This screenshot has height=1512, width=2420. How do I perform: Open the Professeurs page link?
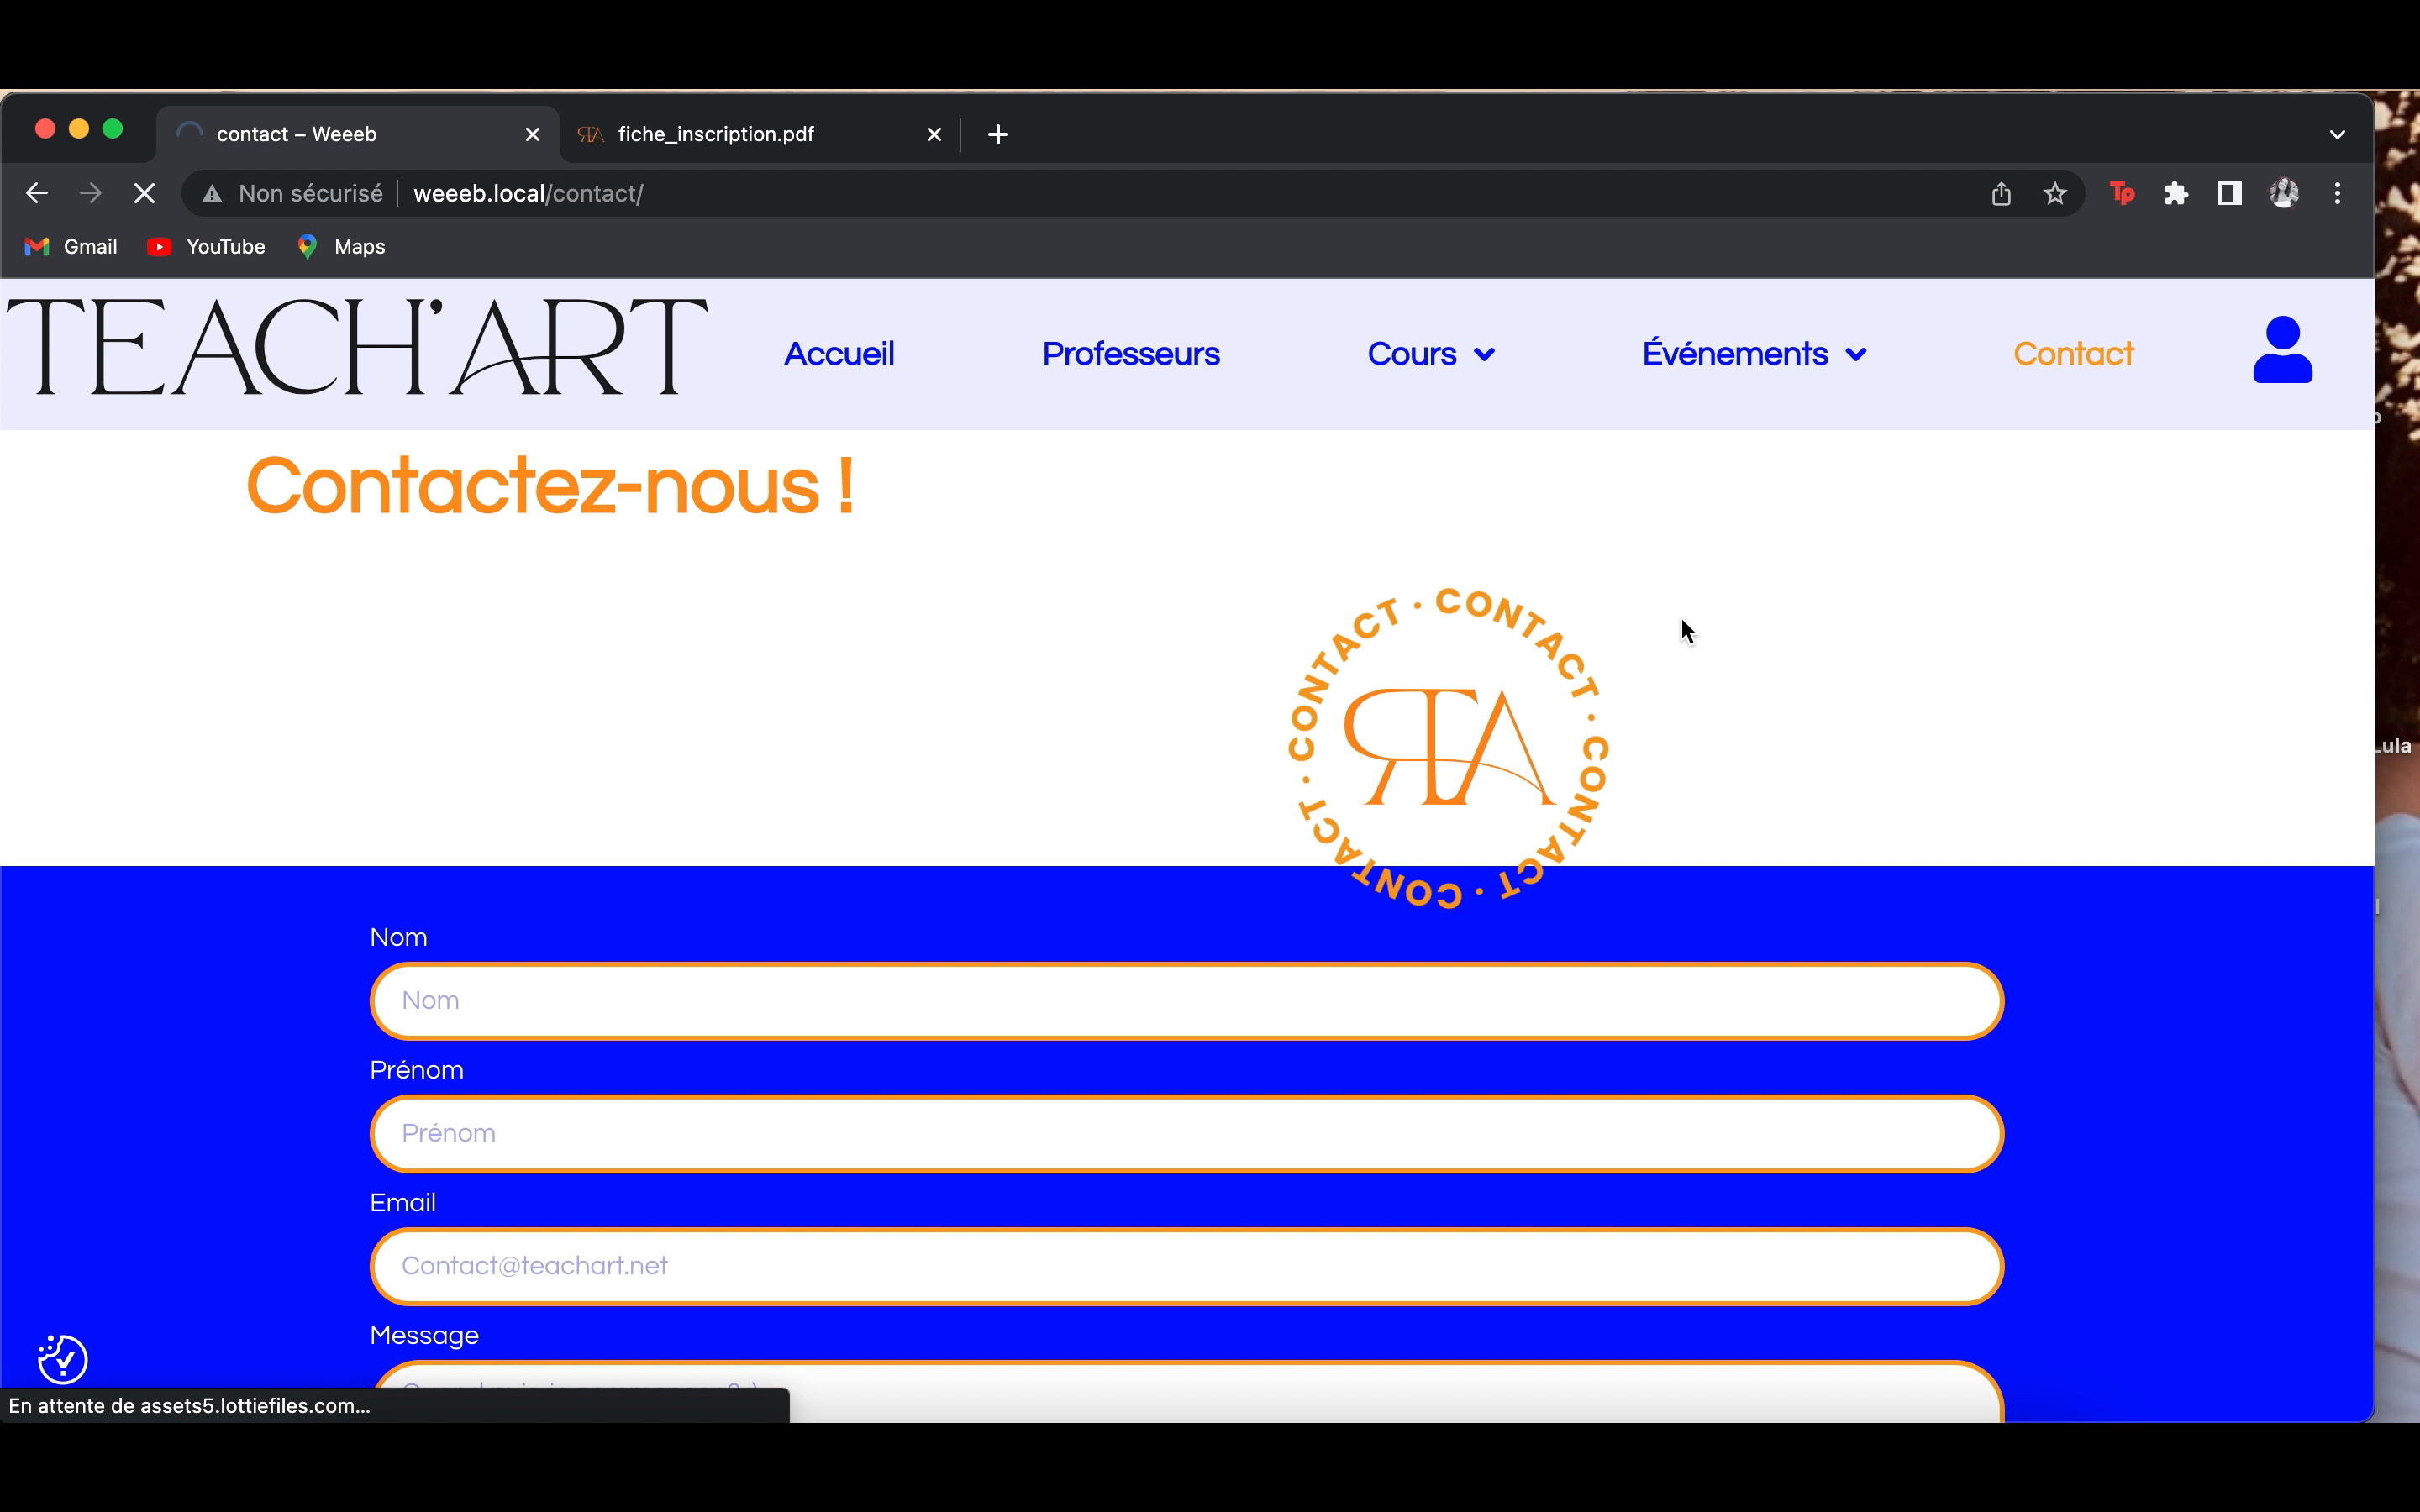[x=1130, y=354]
